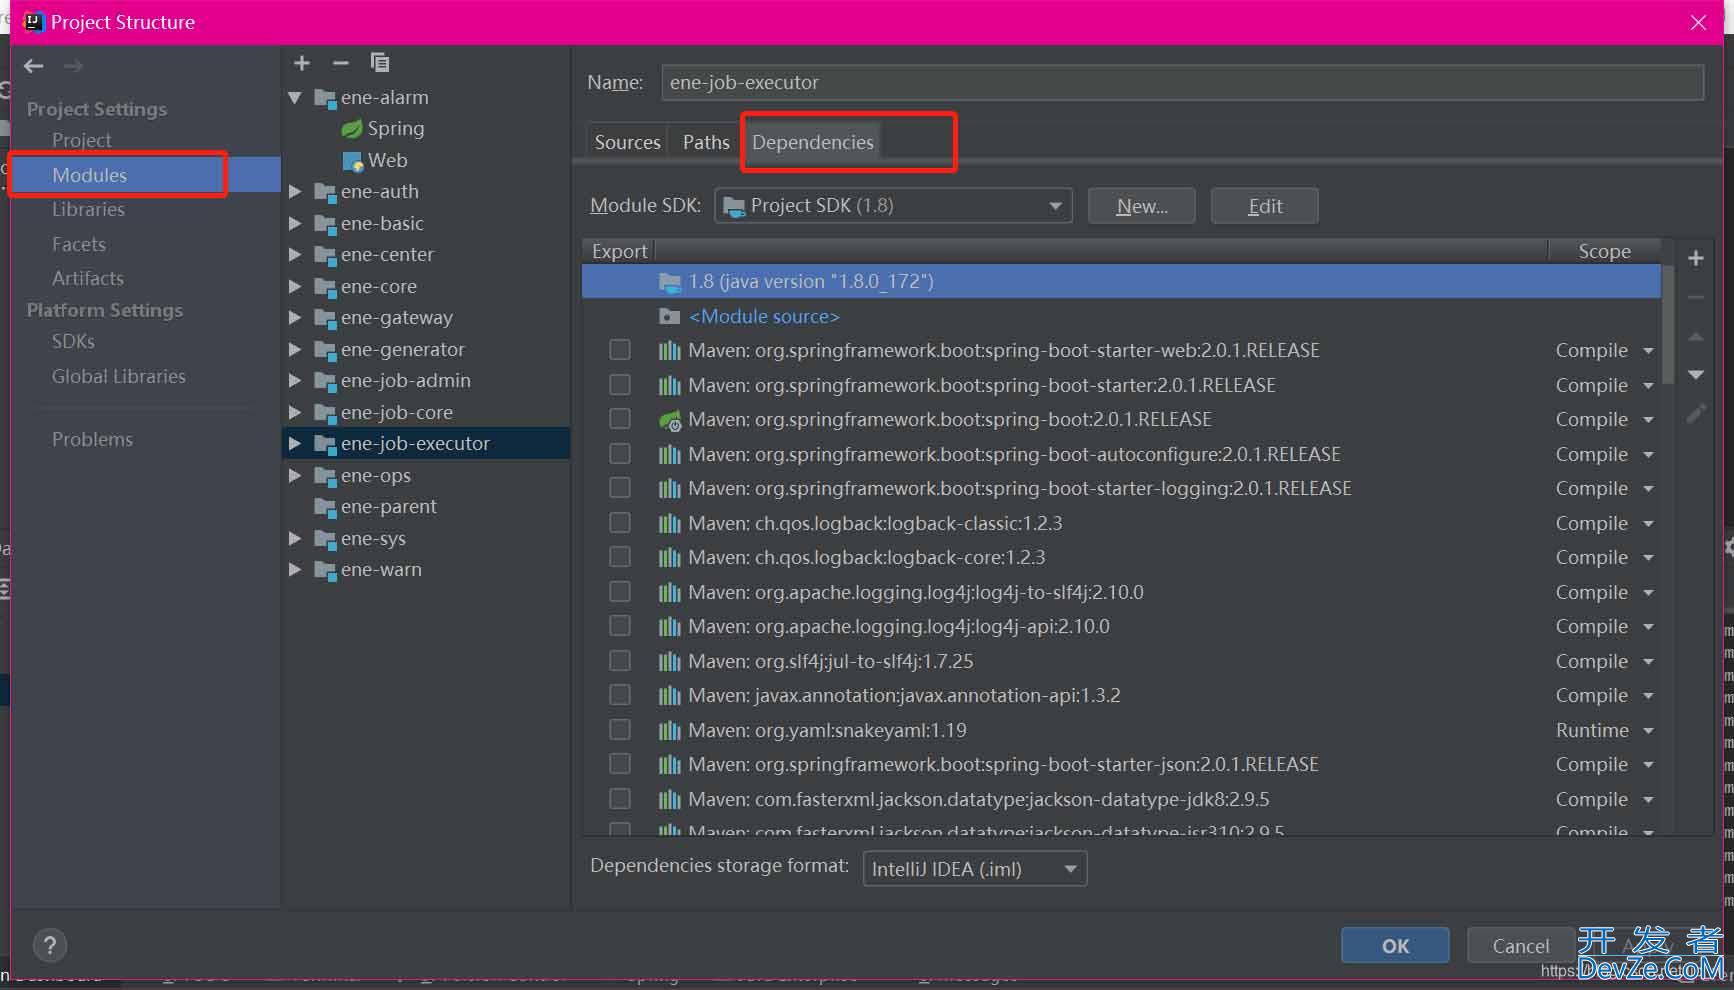Add dependency with plus icon beside Scope
This screenshot has width=1734, height=990.
pos(1696,258)
